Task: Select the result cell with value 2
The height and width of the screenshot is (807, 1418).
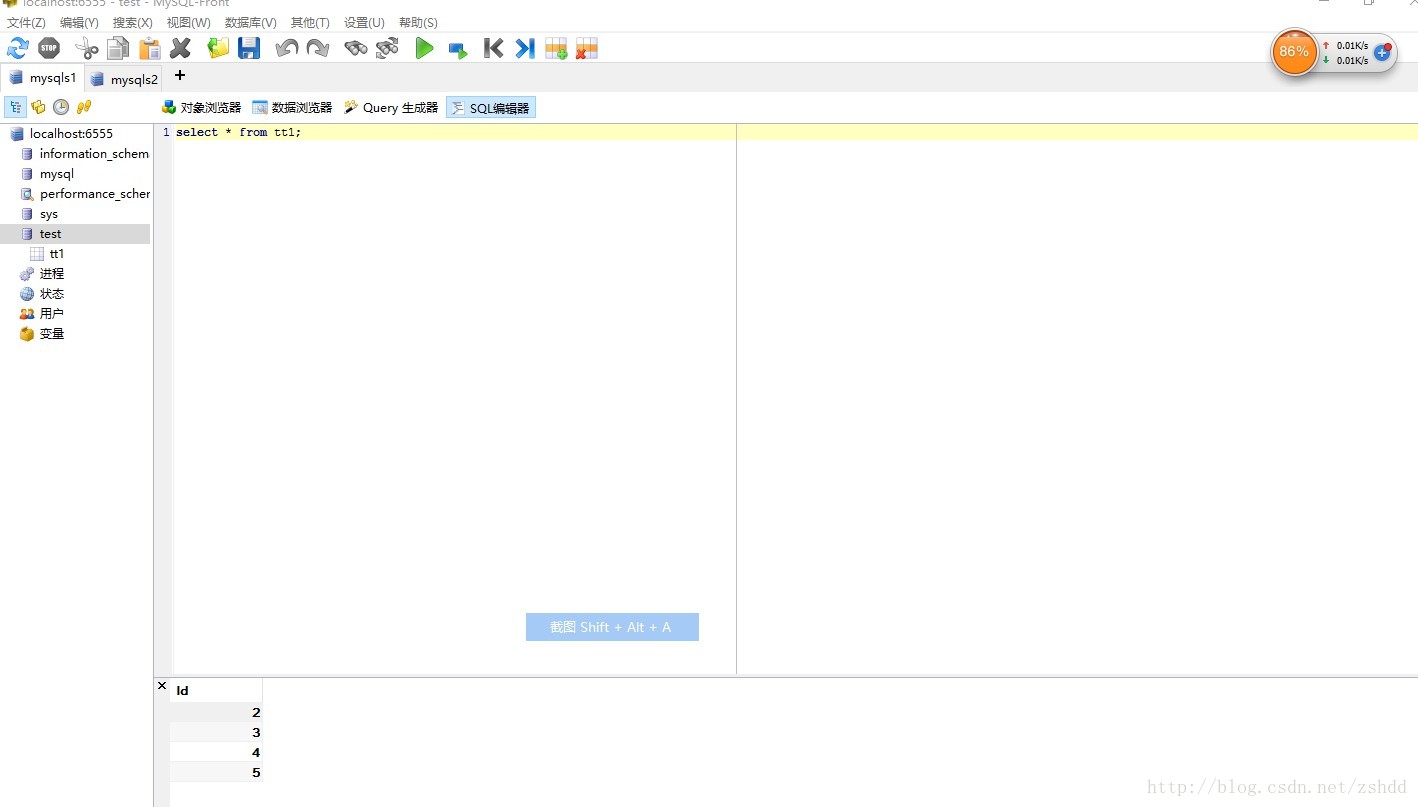Action: pos(216,712)
